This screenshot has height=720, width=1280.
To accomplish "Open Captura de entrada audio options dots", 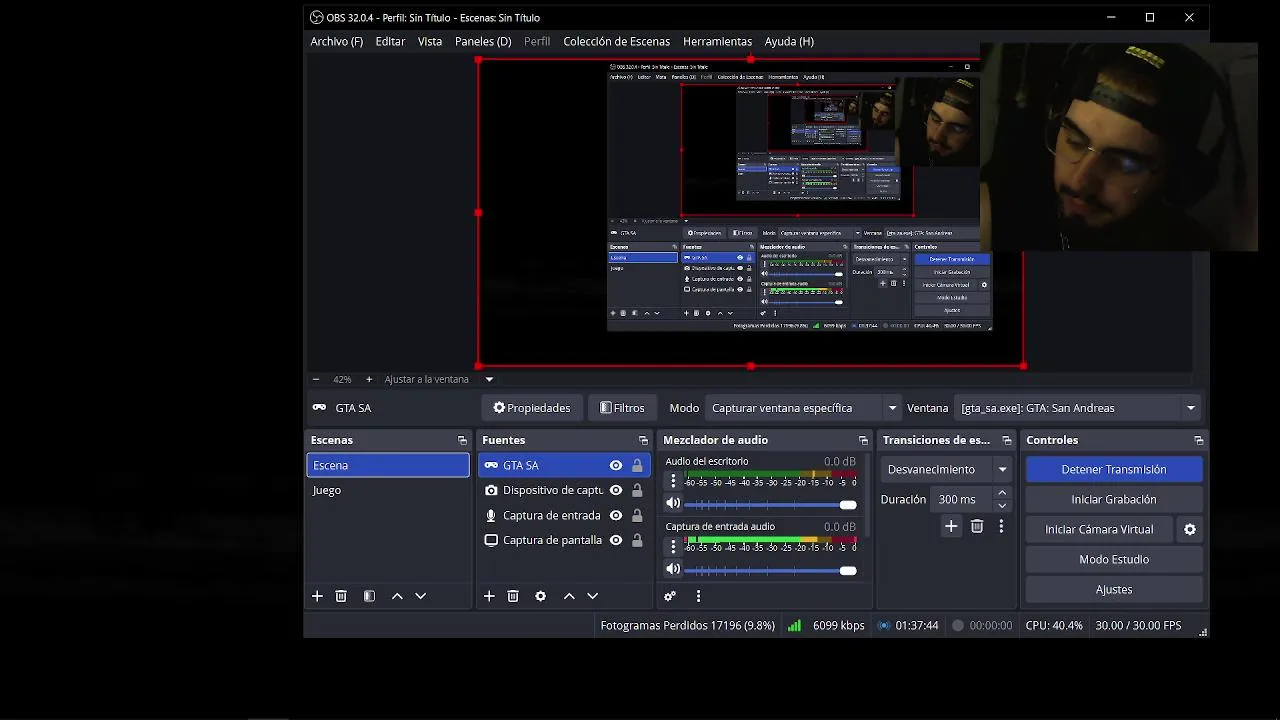I will tap(673, 546).
